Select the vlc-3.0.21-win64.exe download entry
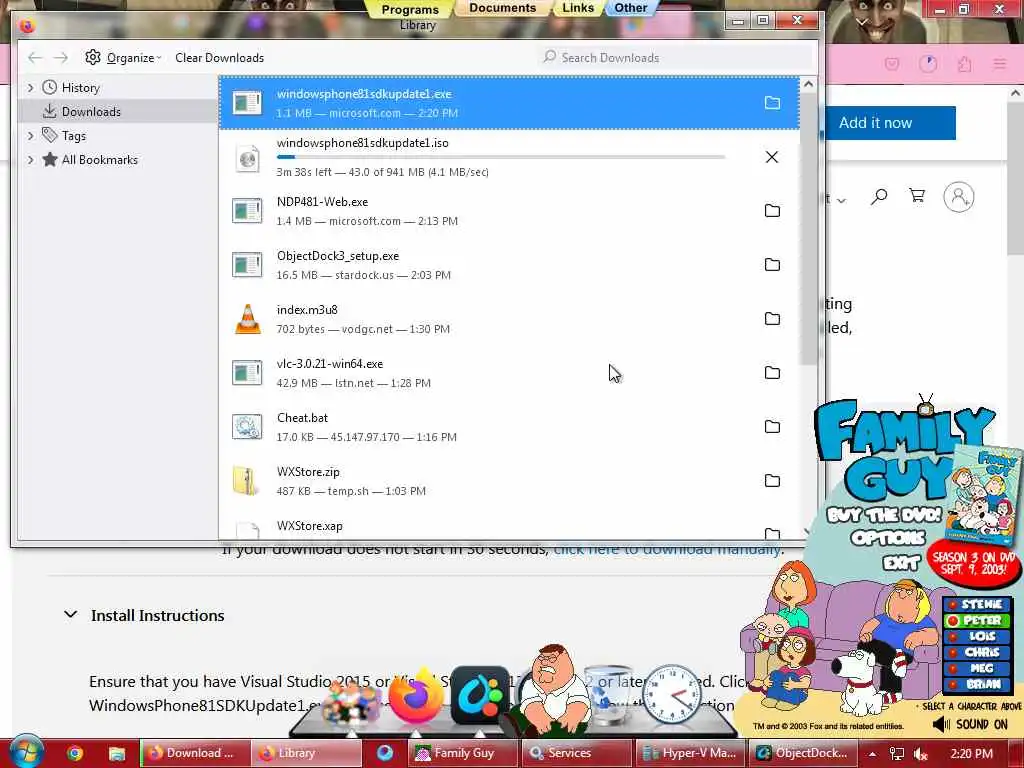1024x768 pixels. tap(509, 373)
